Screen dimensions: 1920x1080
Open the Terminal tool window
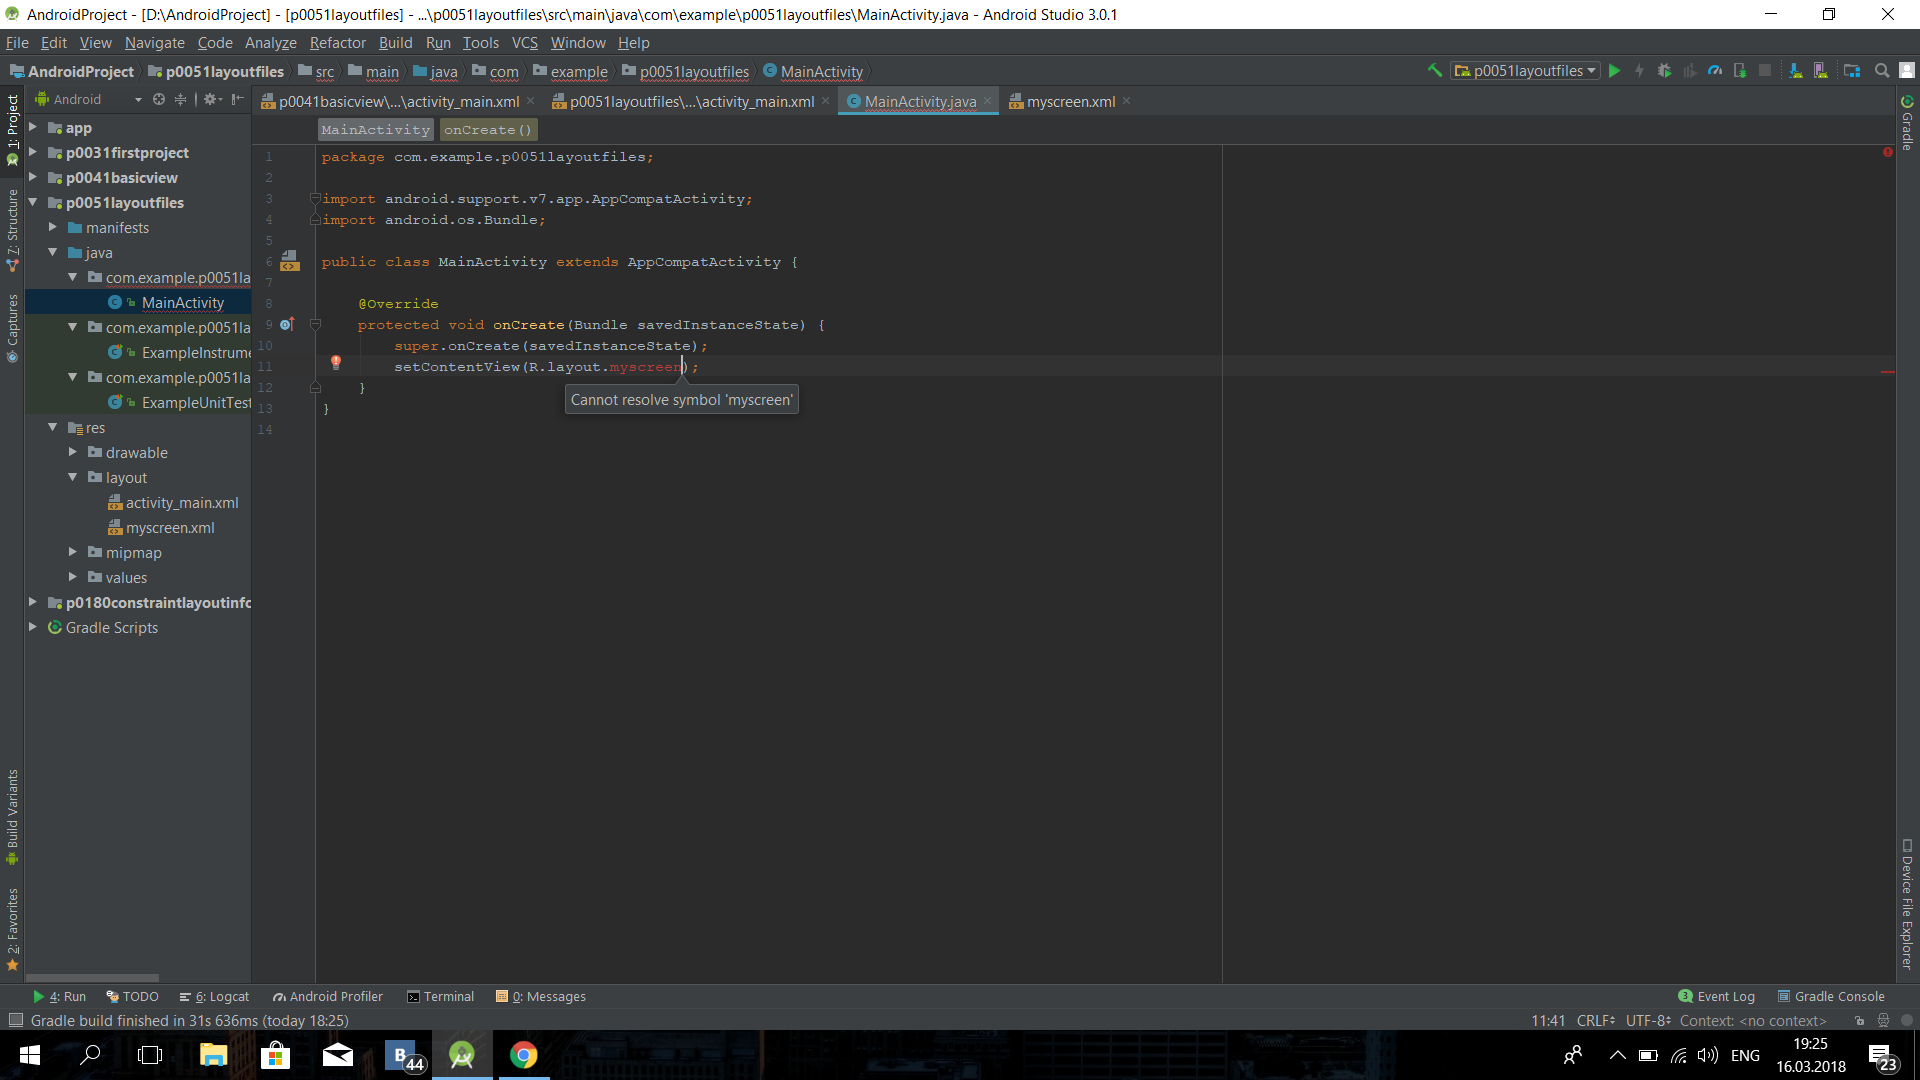440,997
